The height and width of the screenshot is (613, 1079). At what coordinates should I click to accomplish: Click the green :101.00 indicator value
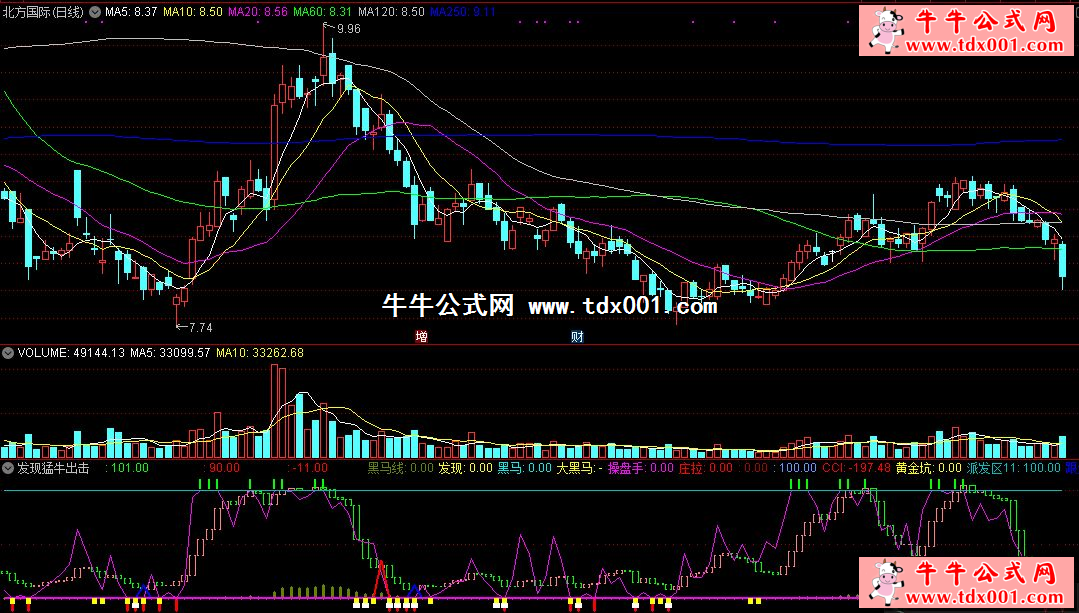tap(126, 468)
